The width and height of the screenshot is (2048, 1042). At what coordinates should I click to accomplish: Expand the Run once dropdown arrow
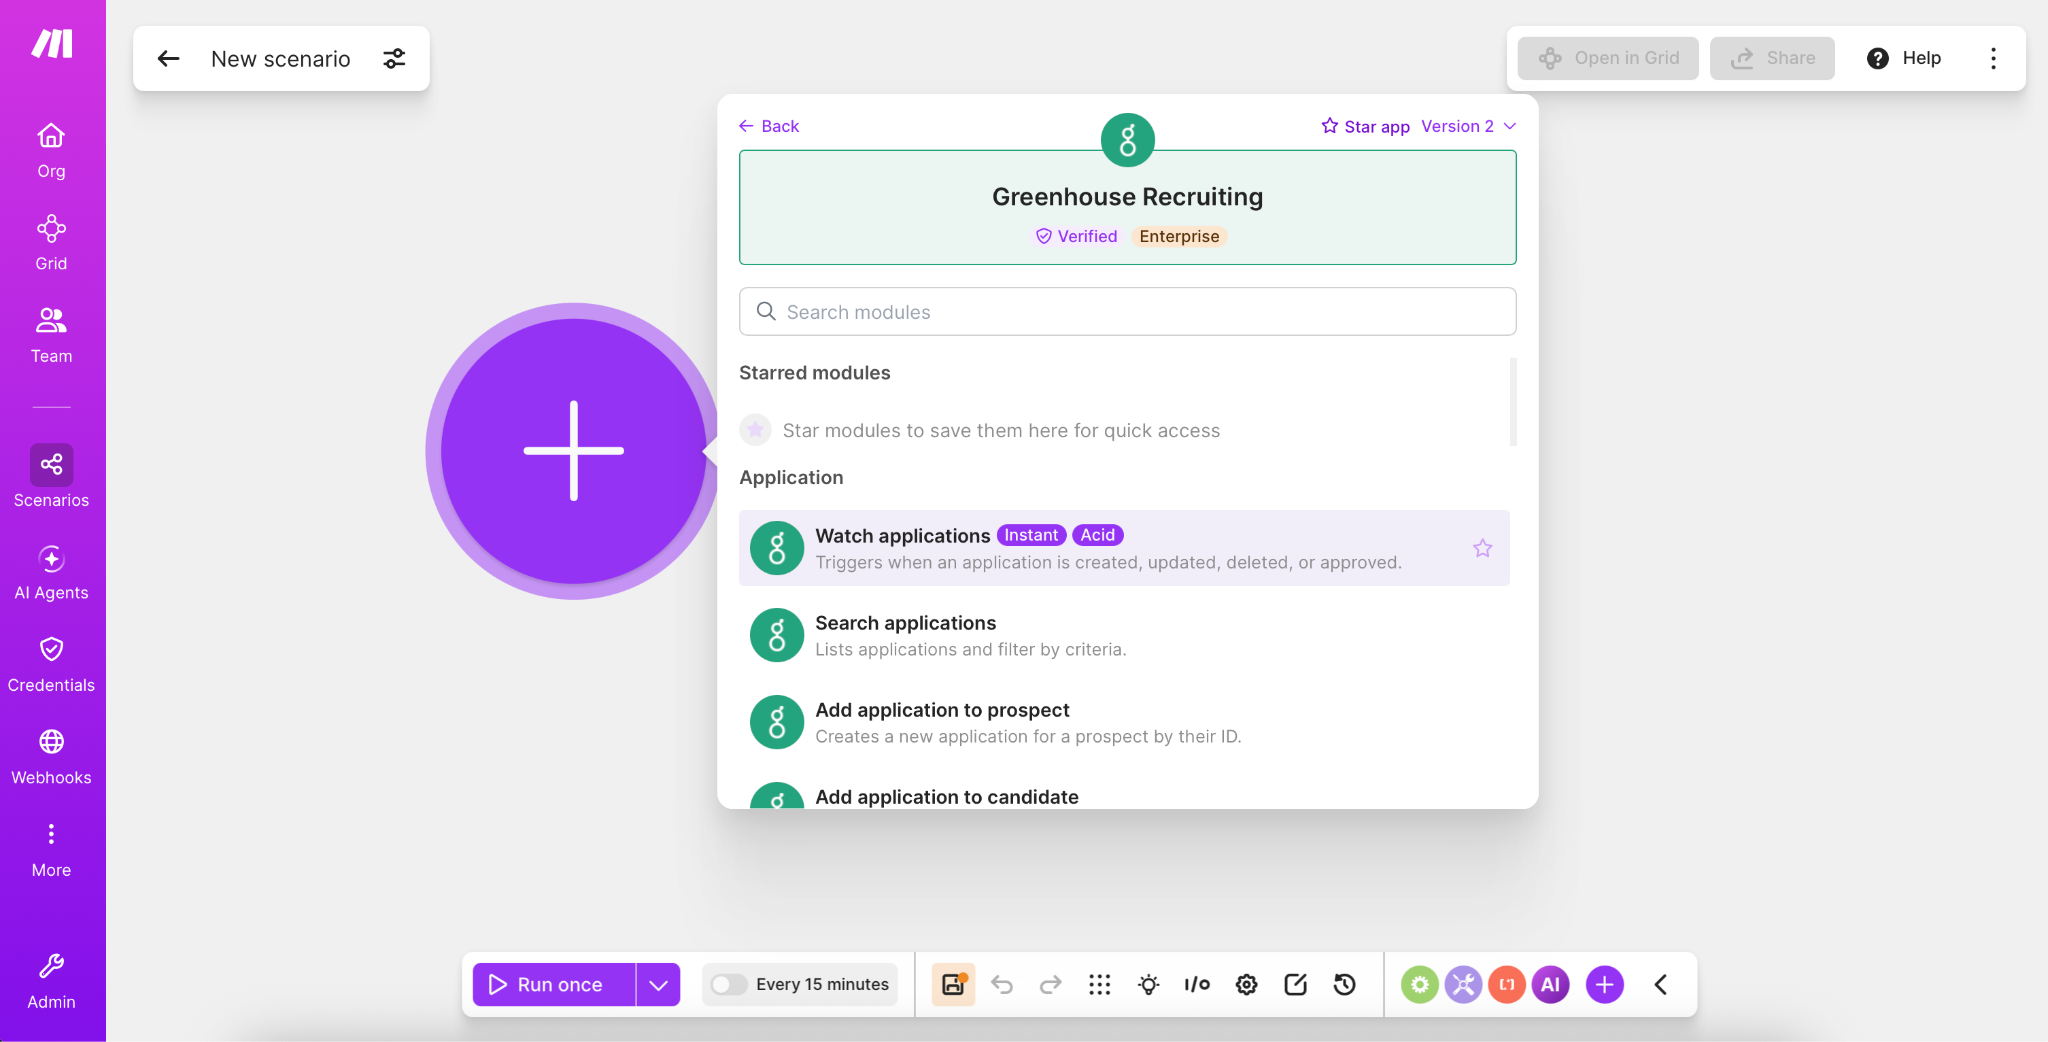[658, 985]
